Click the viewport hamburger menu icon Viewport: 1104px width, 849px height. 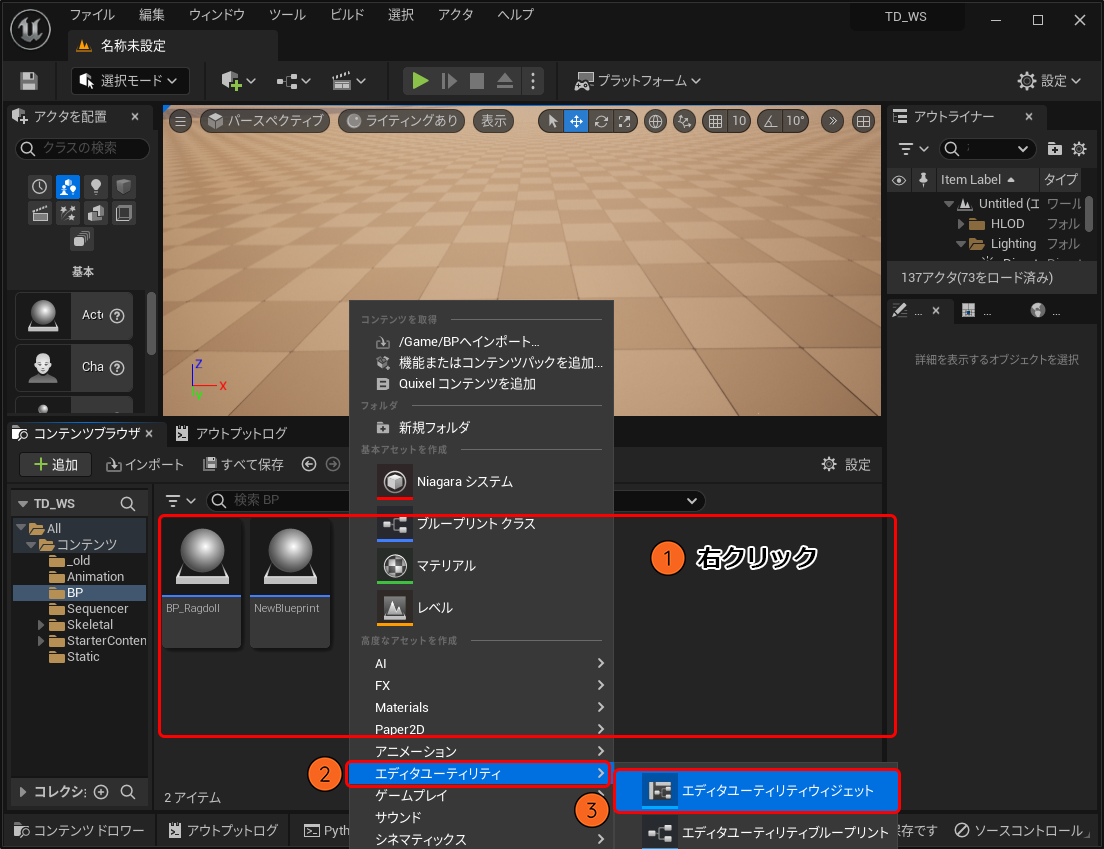180,121
